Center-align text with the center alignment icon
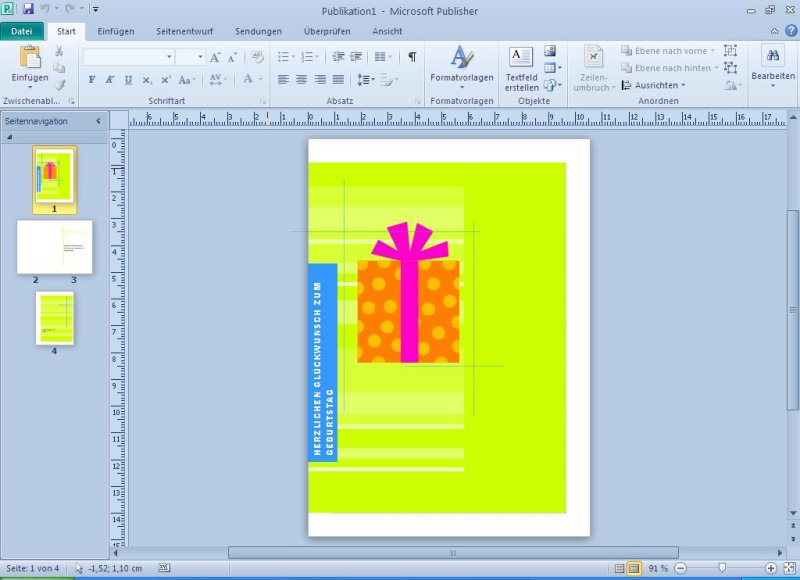The image size is (800, 580). (302, 80)
